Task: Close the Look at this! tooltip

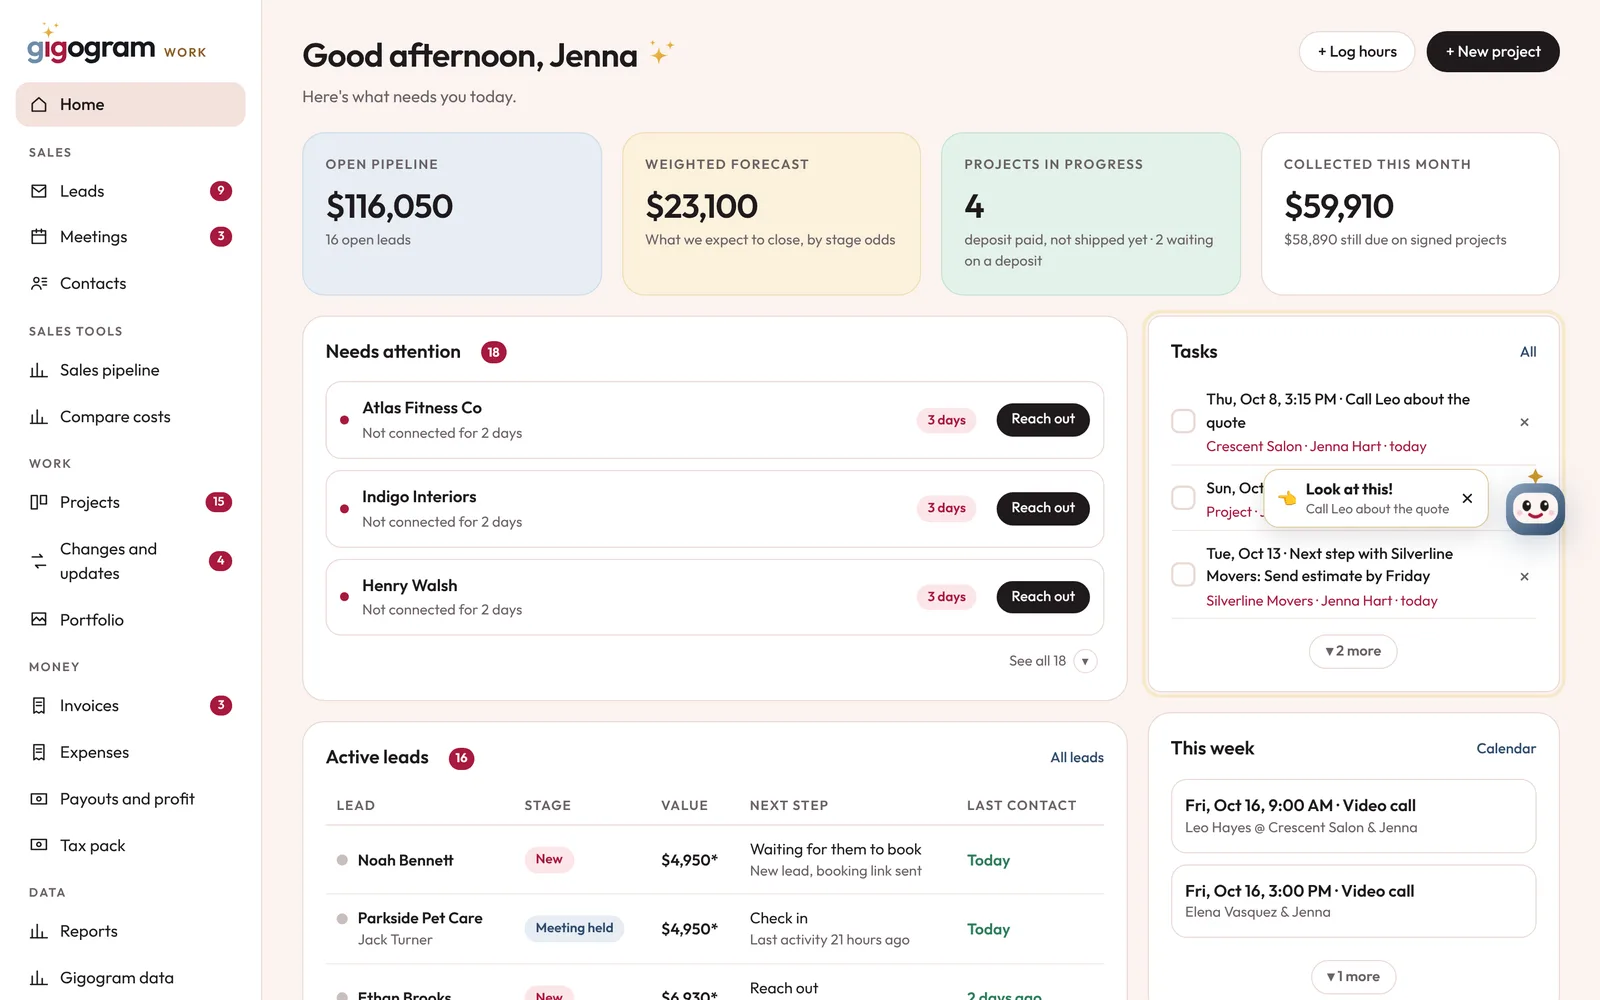Action: pyautogui.click(x=1467, y=498)
